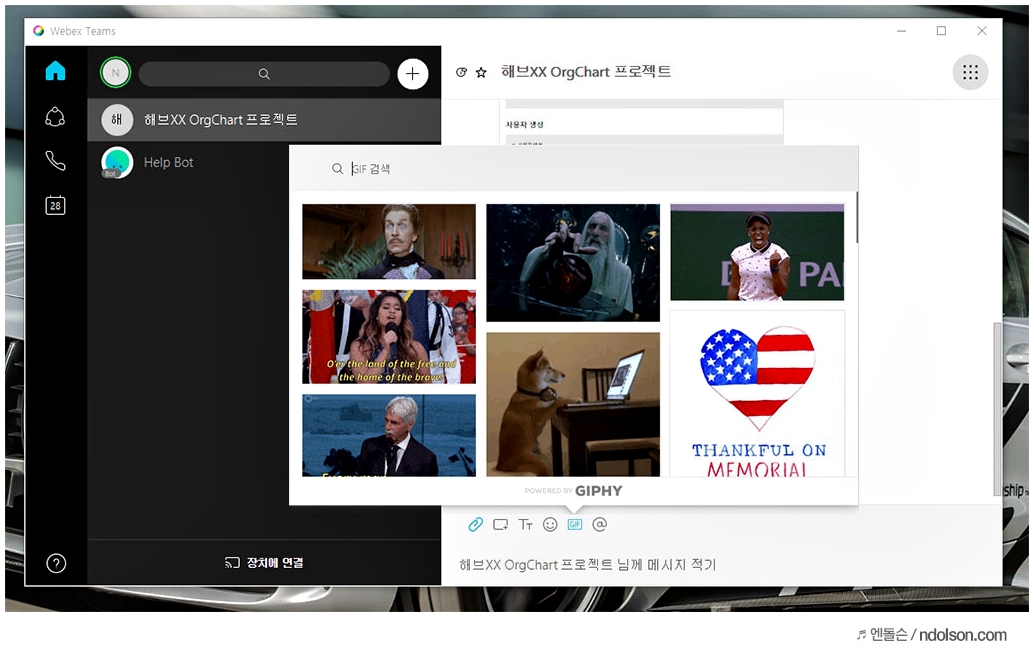Click the 해브XX OrgChart 프로젝트 header title

[586, 72]
